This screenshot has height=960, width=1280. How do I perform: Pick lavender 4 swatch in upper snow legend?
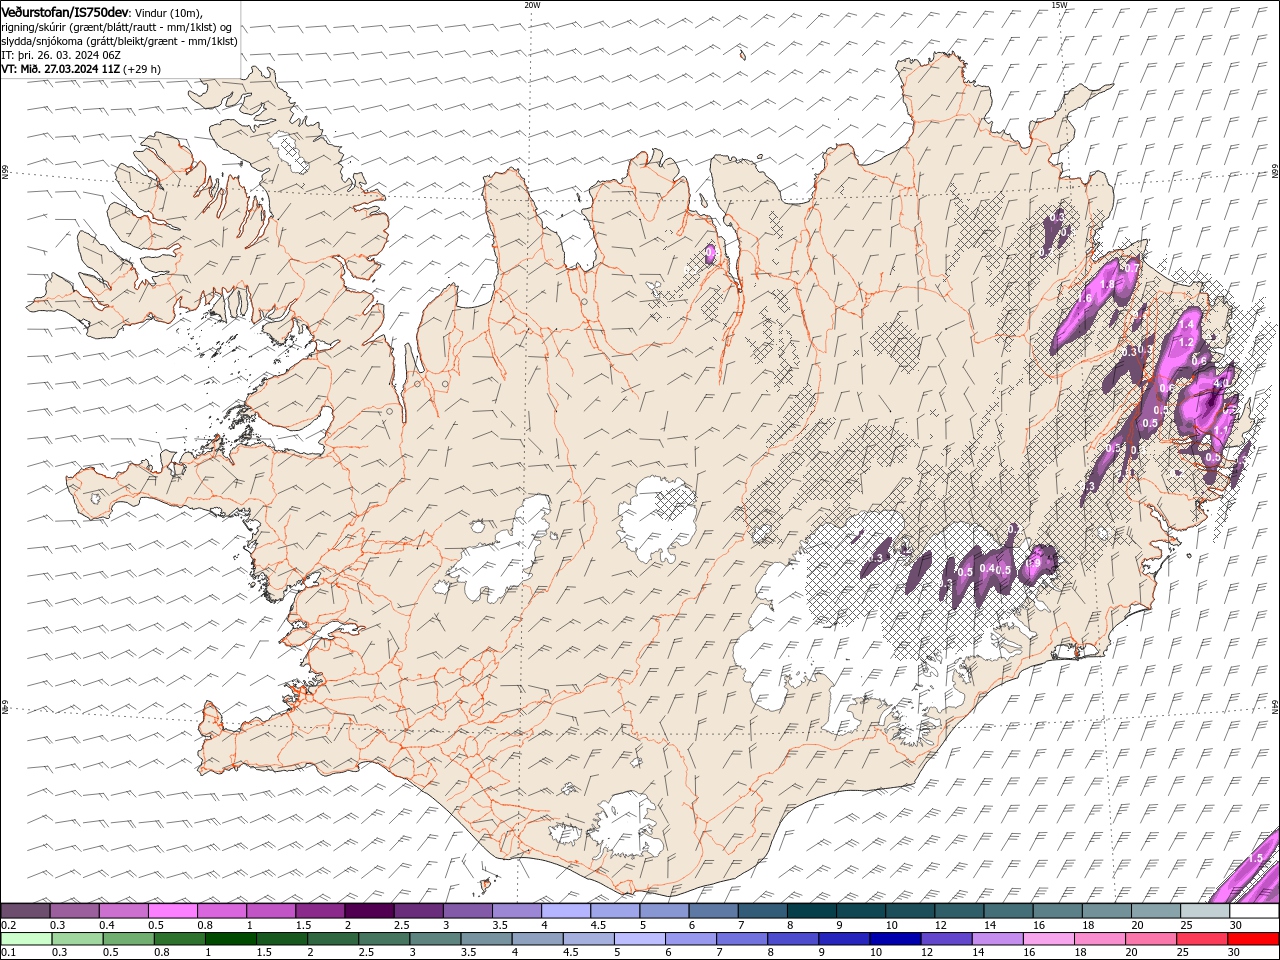566,910
